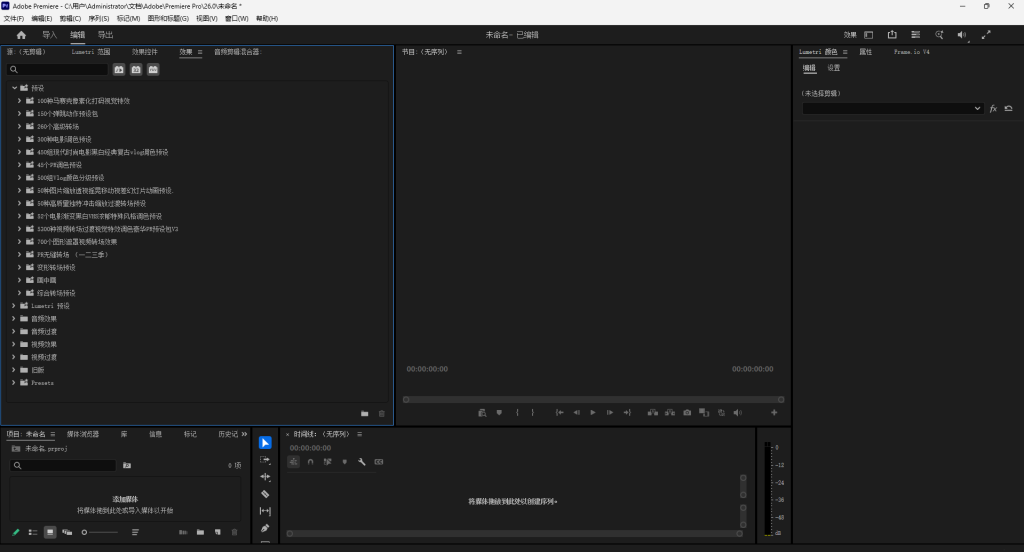Click the YUV Effects filter icon
Viewport: 1024px width, 552px height.
(x=153, y=69)
